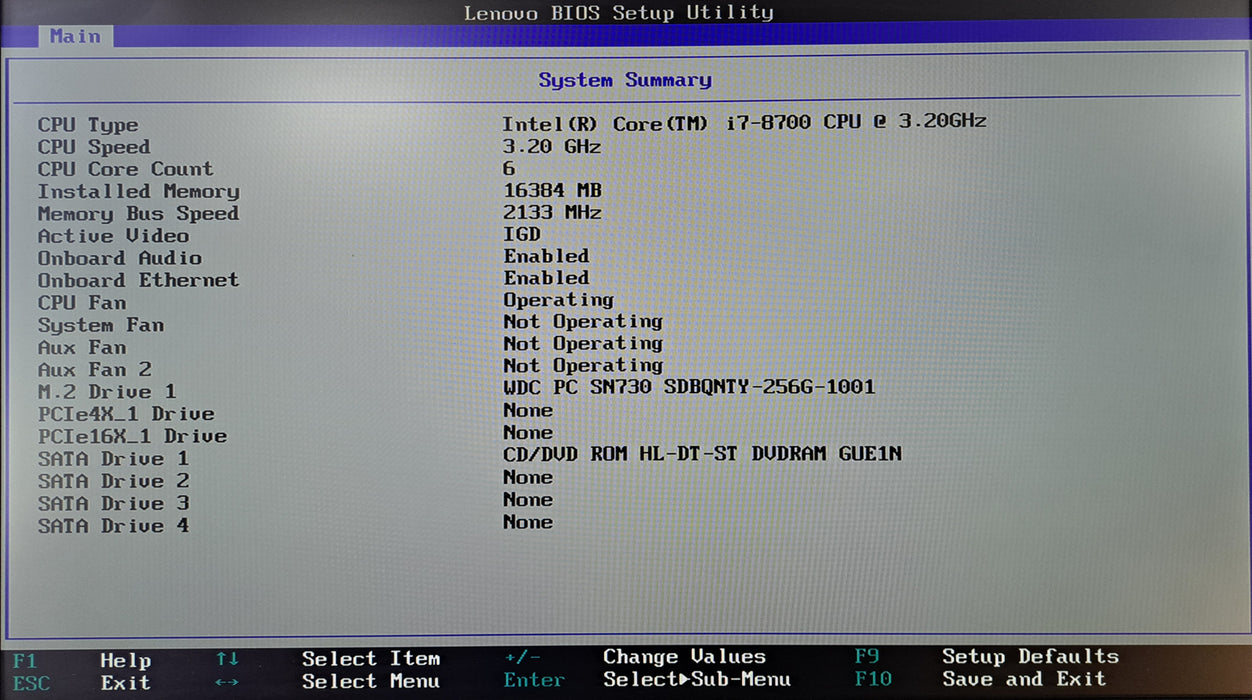This screenshot has width=1252, height=700.
Task: Select the SATA Drive 1 label
Action: (113, 459)
